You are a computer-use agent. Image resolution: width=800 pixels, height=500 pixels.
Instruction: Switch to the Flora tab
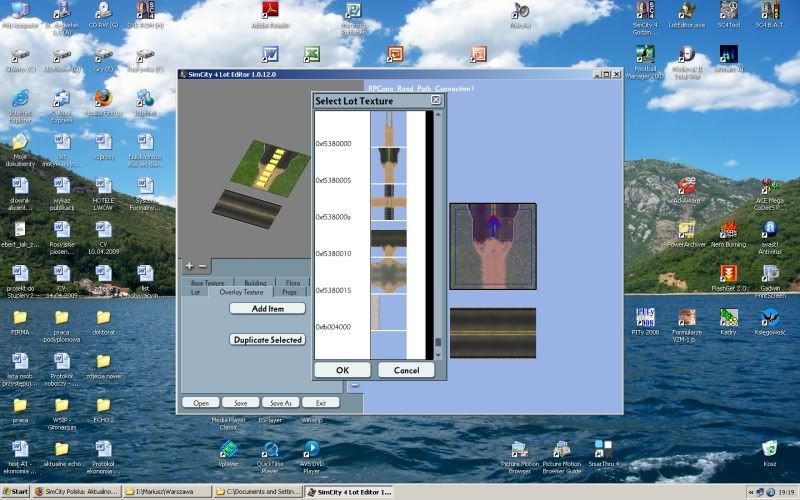click(x=293, y=282)
